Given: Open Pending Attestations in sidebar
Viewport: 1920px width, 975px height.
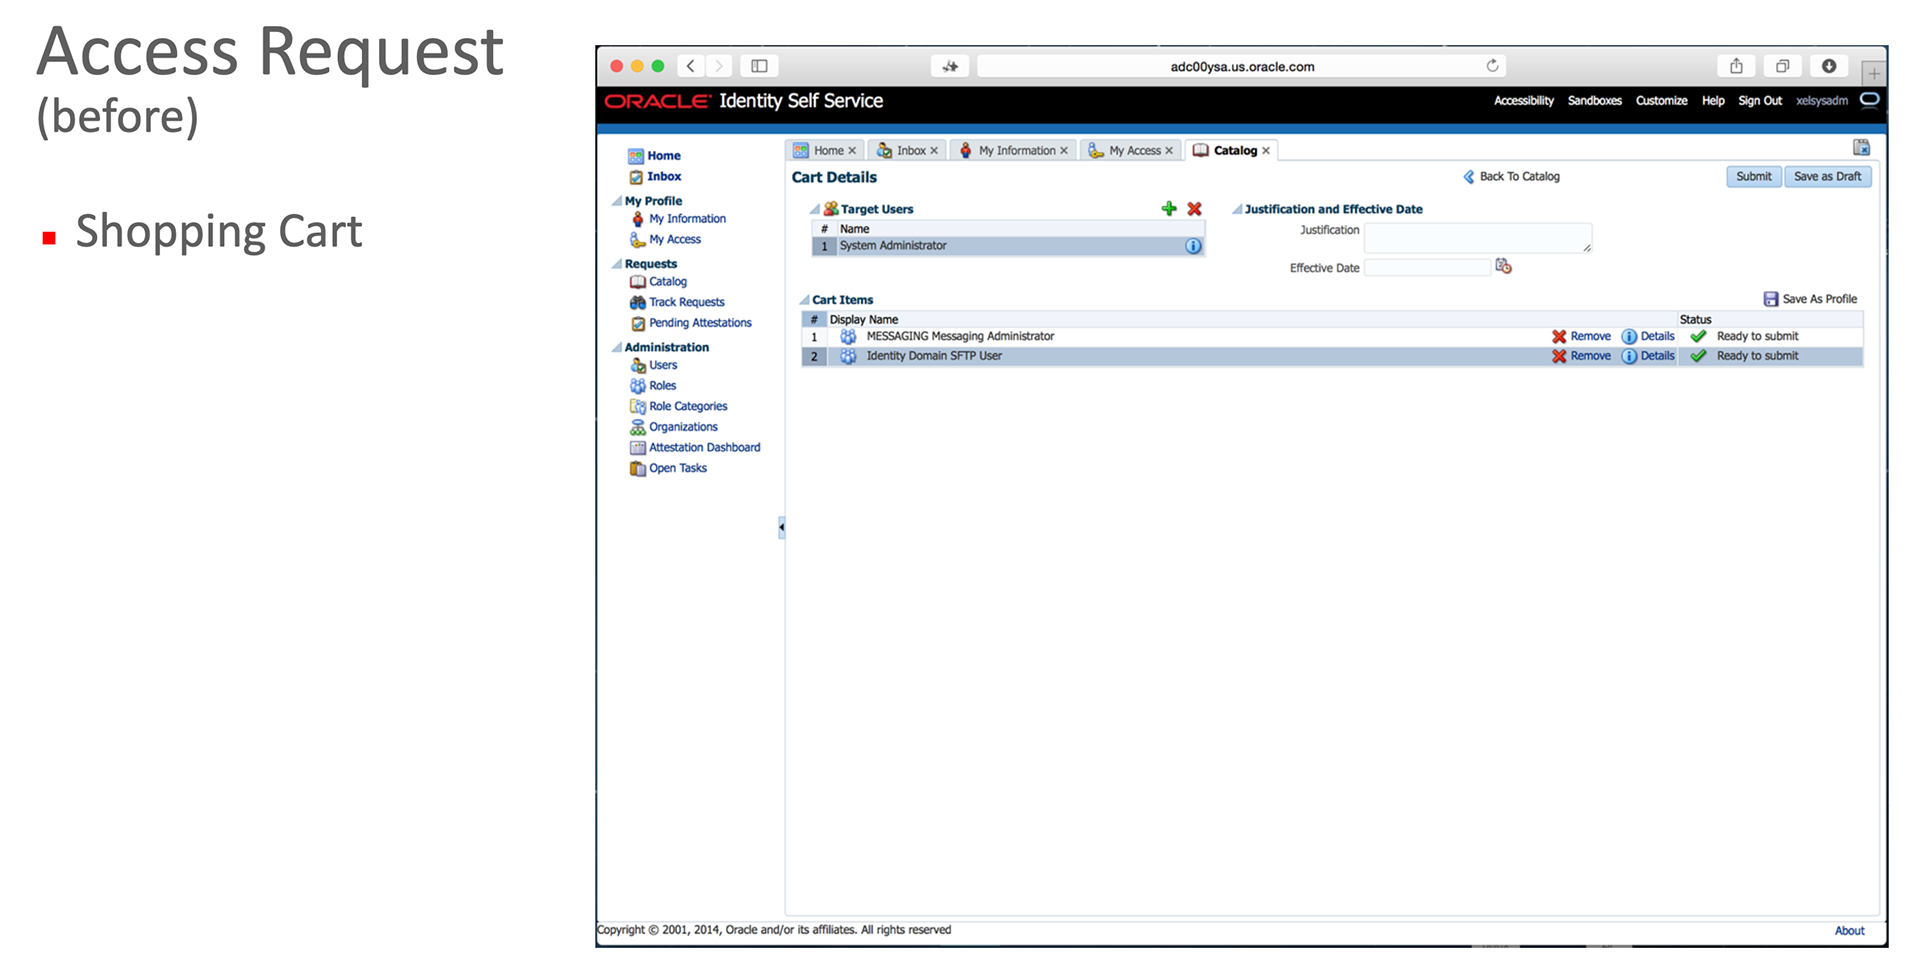Looking at the screenshot, I should point(700,323).
